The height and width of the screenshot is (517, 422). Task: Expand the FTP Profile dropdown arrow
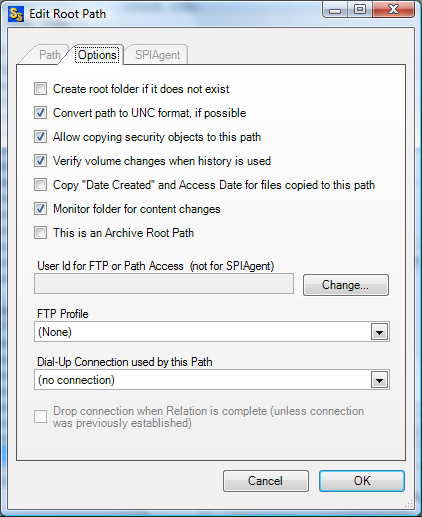pyautogui.click(x=379, y=332)
